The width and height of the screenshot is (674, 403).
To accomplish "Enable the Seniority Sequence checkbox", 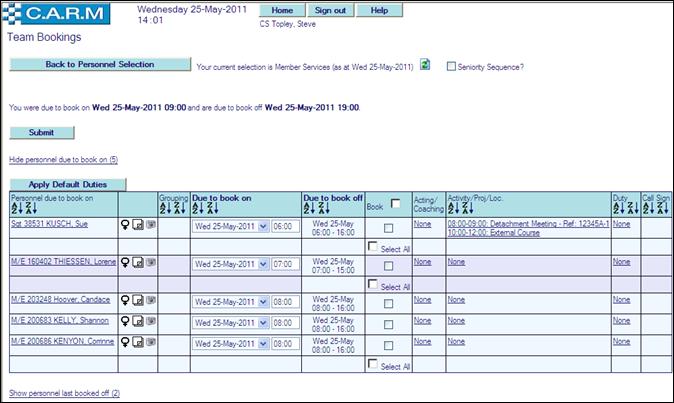I will coord(451,66).
